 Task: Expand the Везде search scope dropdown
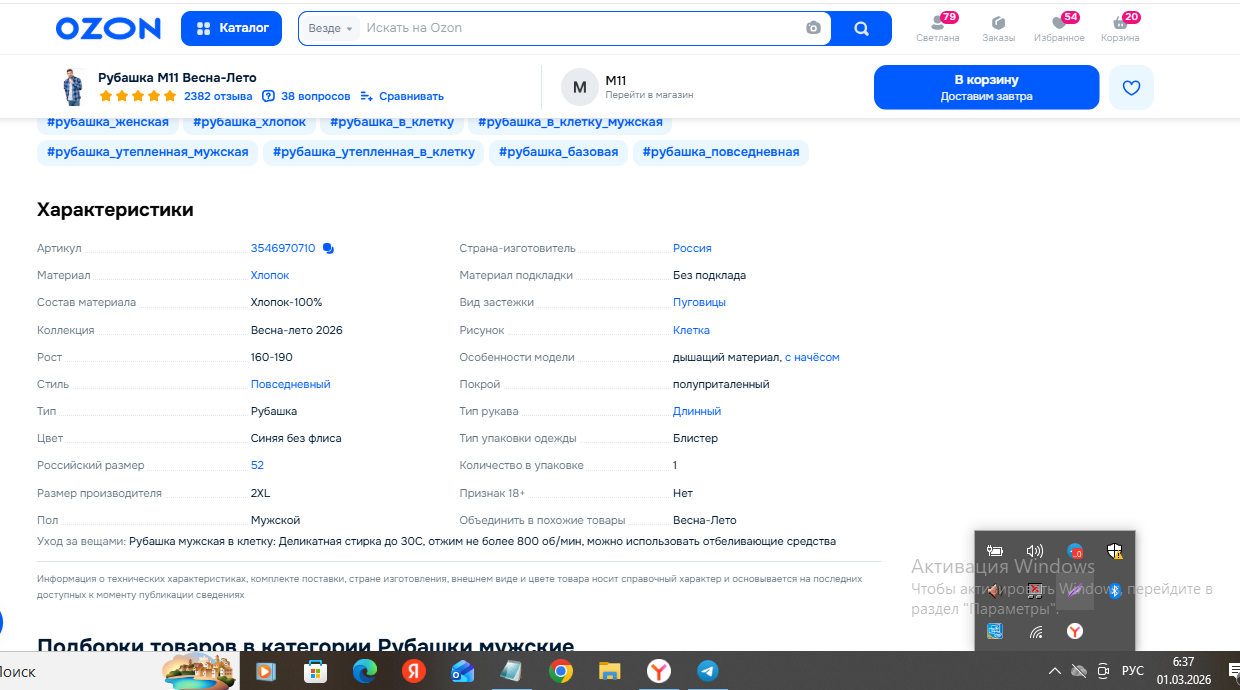(330, 28)
